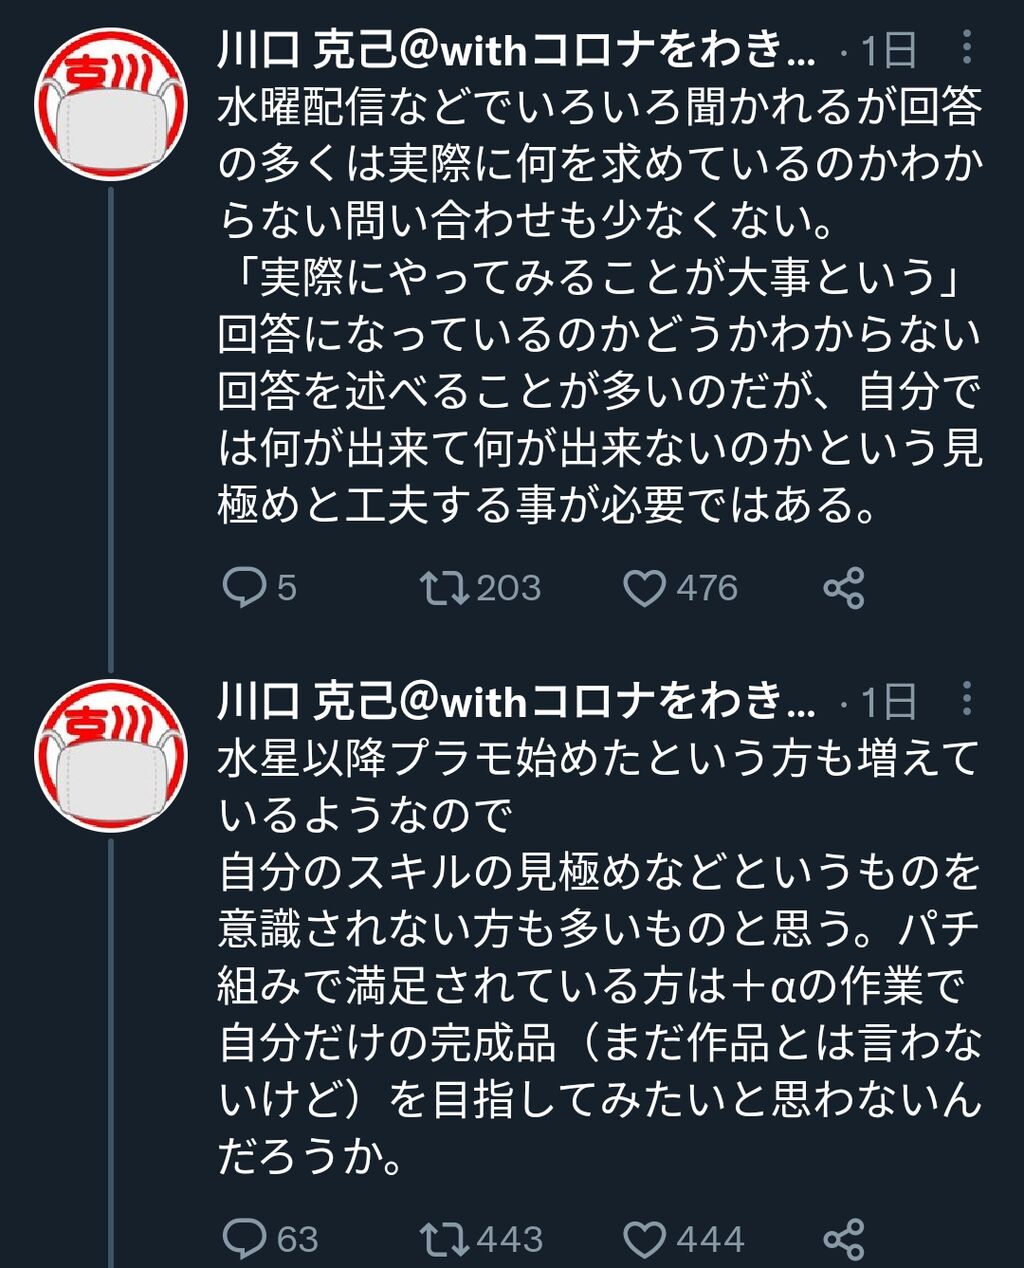Share the first tweet
Image resolution: width=1024 pixels, height=1268 pixels.
(x=843, y=588)
